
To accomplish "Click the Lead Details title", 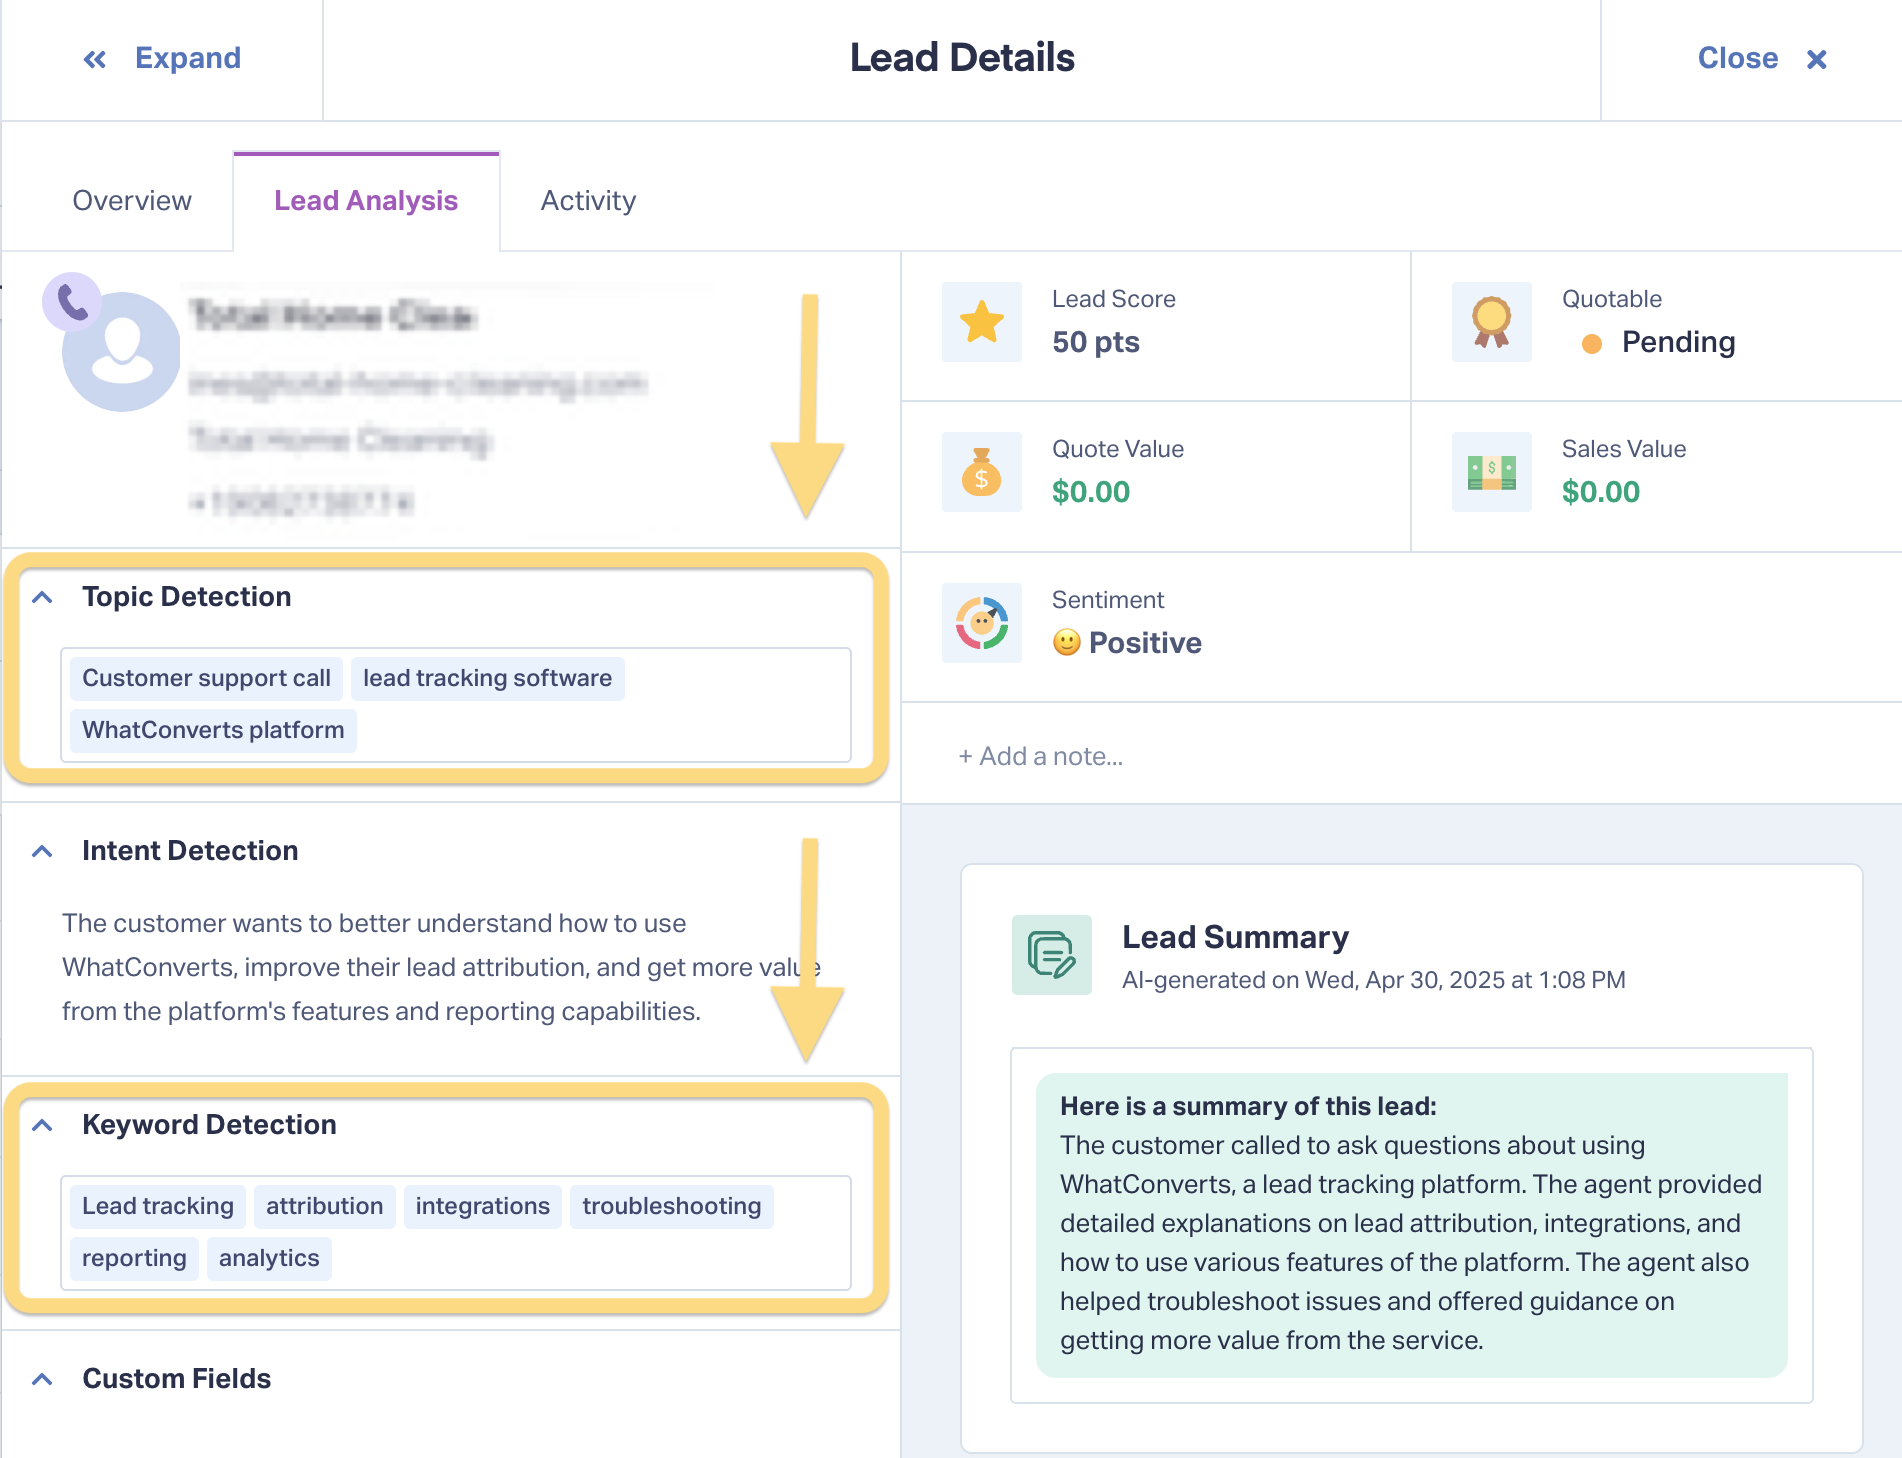I will click(x=962, y=58).
